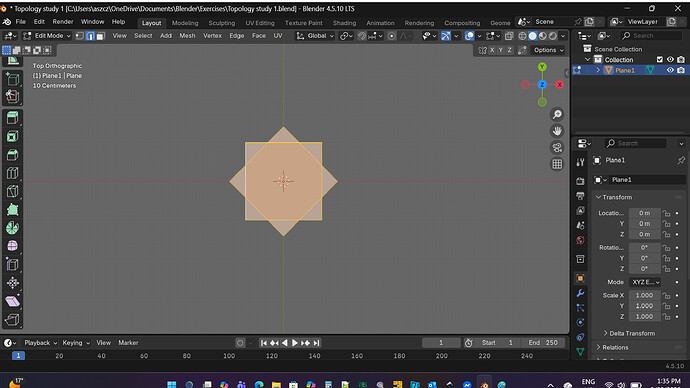The image size is (690, 388).
Task: Open the Playback dropdown
Action: click(x=40, y=343)
